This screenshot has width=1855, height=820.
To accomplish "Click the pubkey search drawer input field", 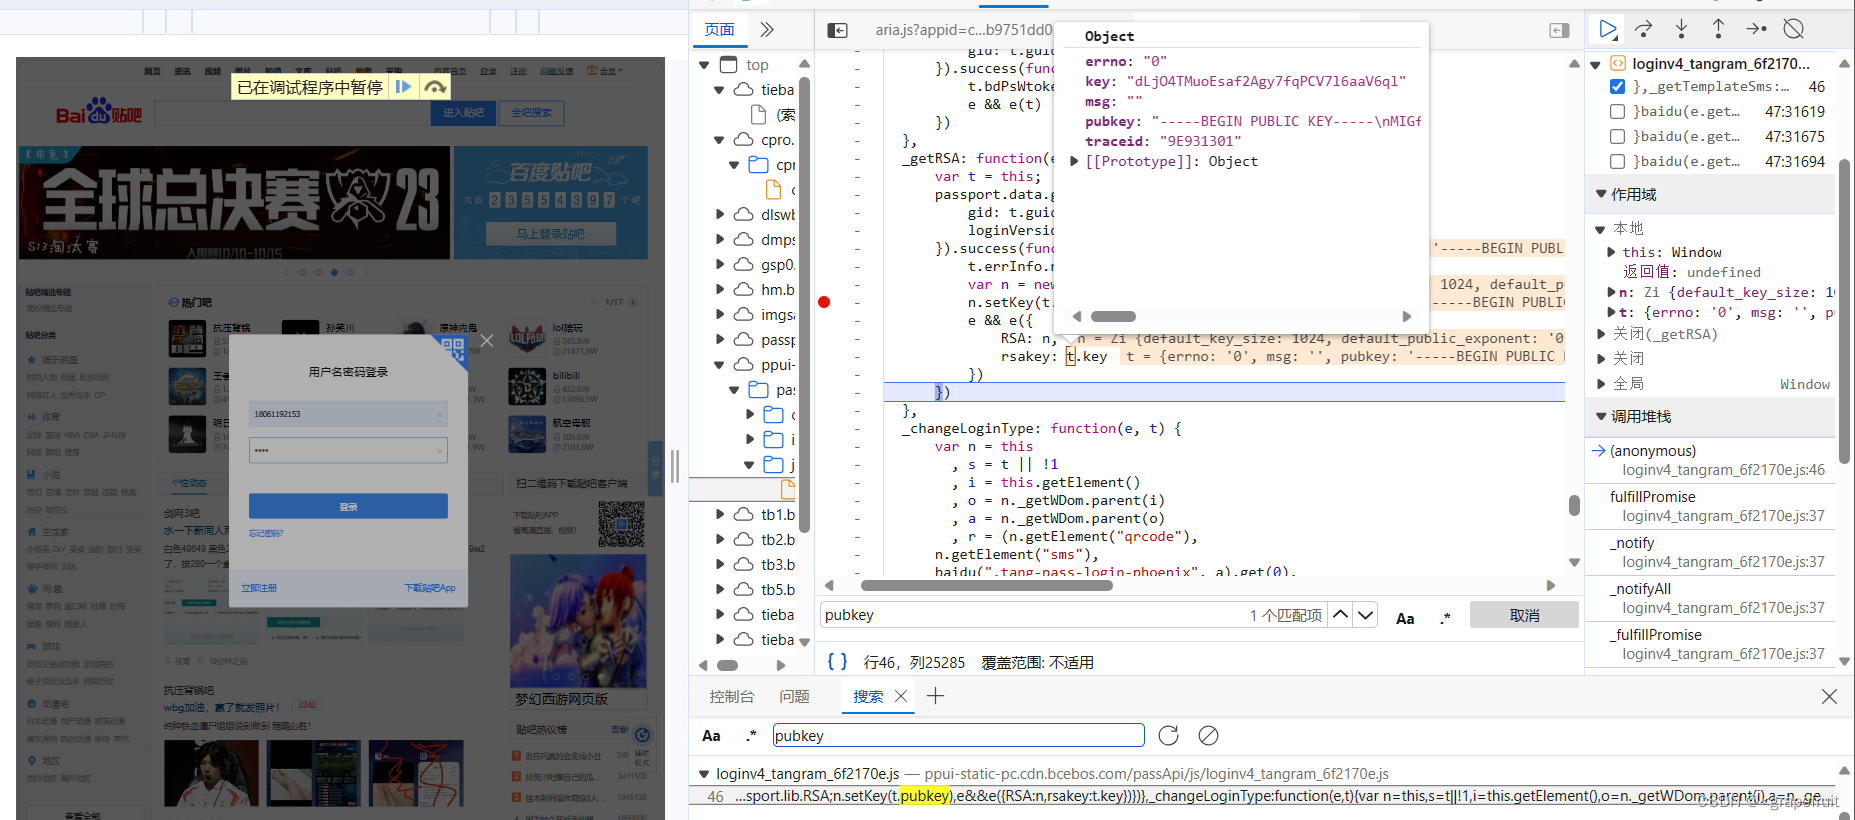I will point(958,735).
